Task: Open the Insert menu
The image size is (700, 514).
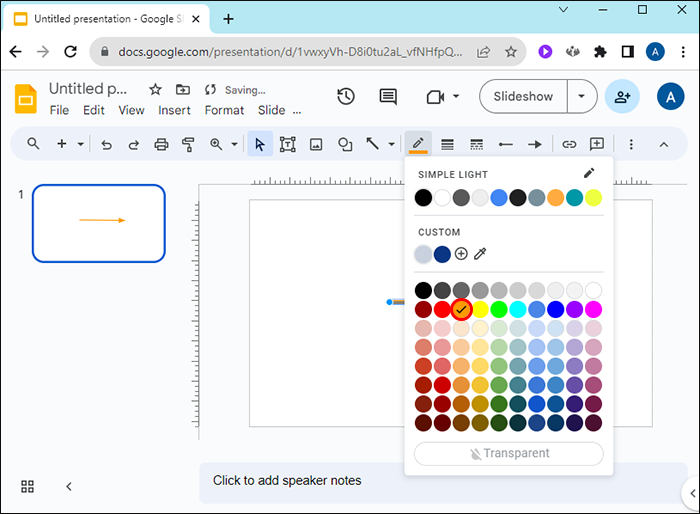Action: (174, 110)
